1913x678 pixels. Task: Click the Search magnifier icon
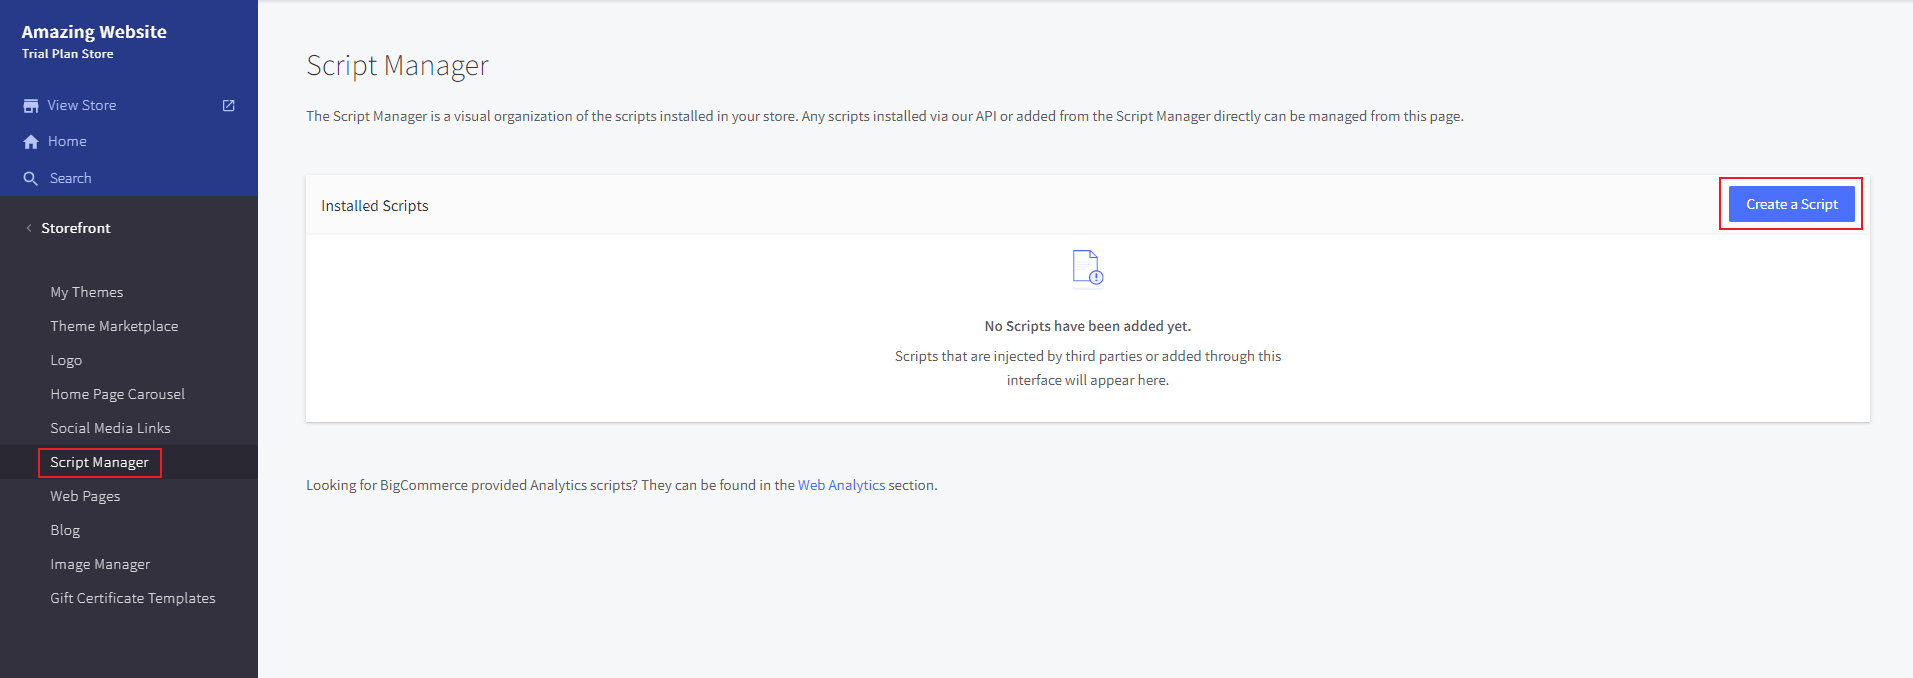[31, 179]
